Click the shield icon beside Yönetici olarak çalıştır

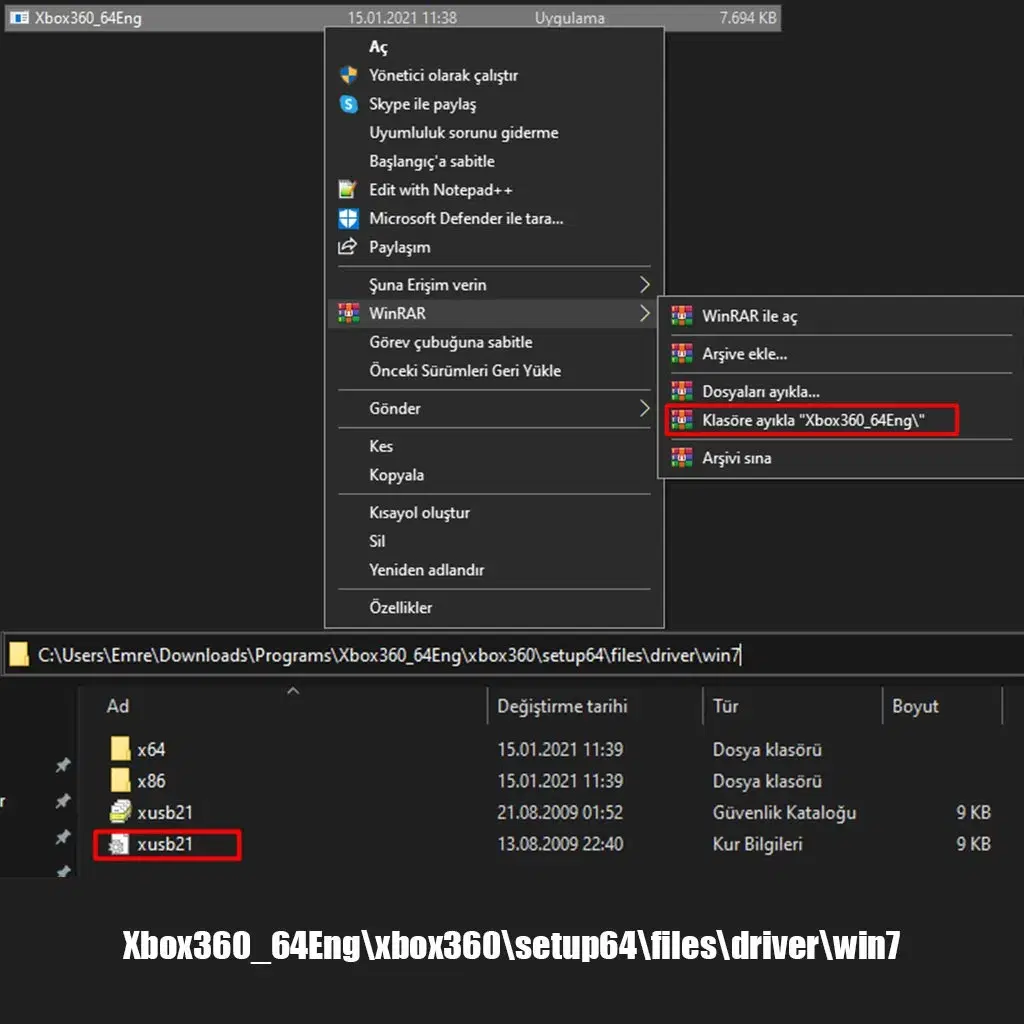click(x=348, y=75)
